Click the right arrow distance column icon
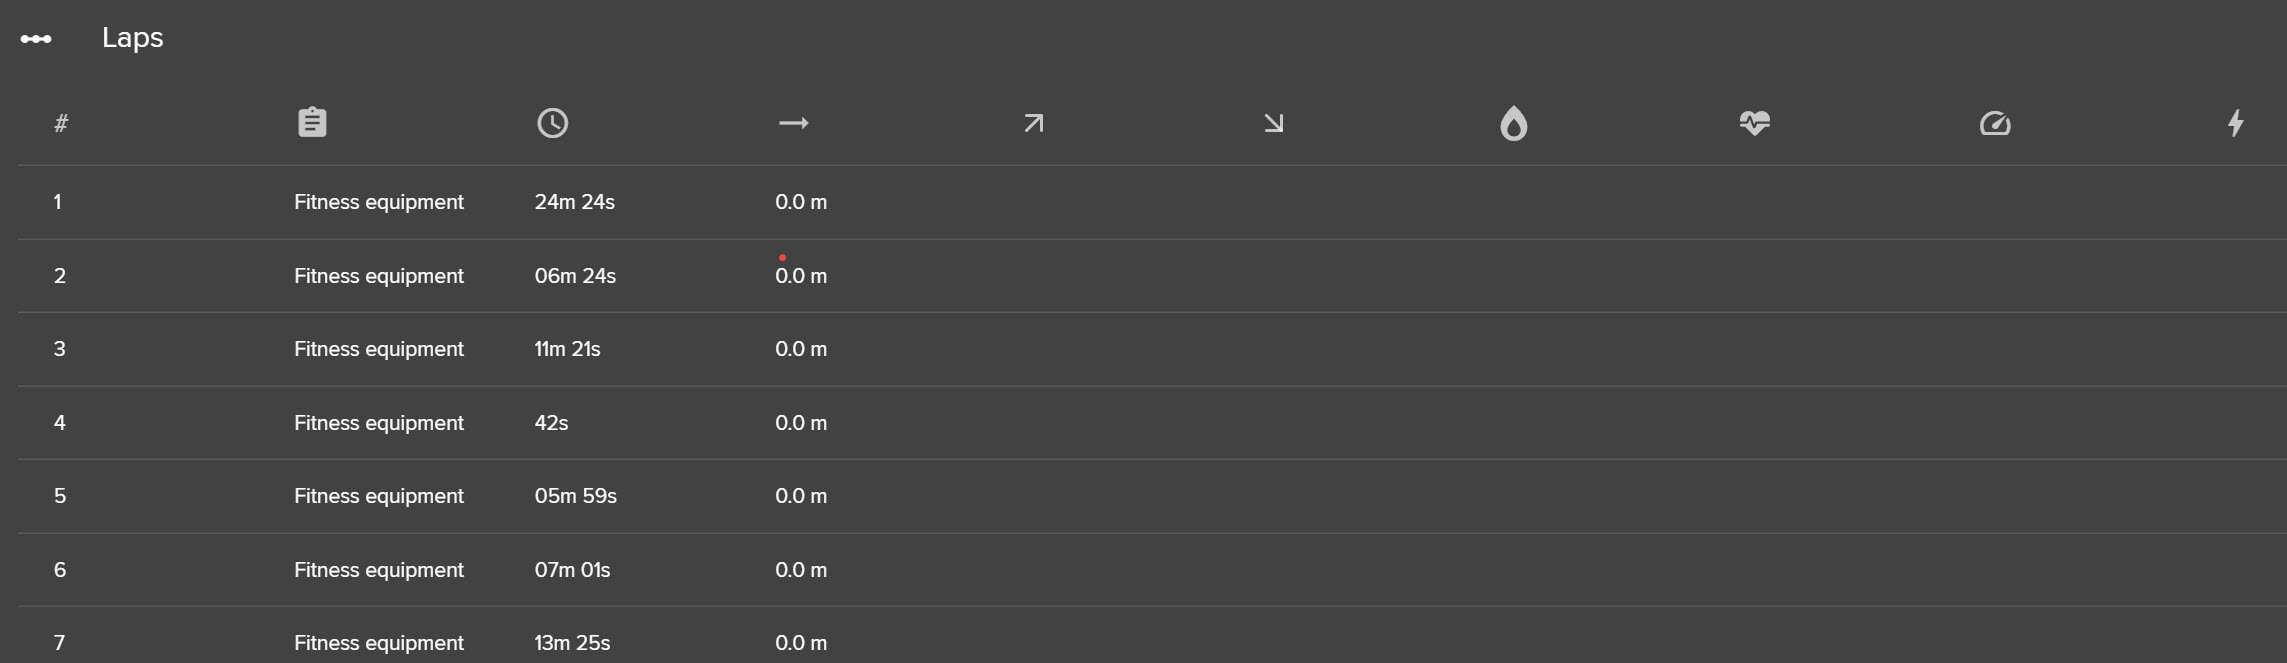Screen dimensions: 2287x663 click(x=793, y=123)
